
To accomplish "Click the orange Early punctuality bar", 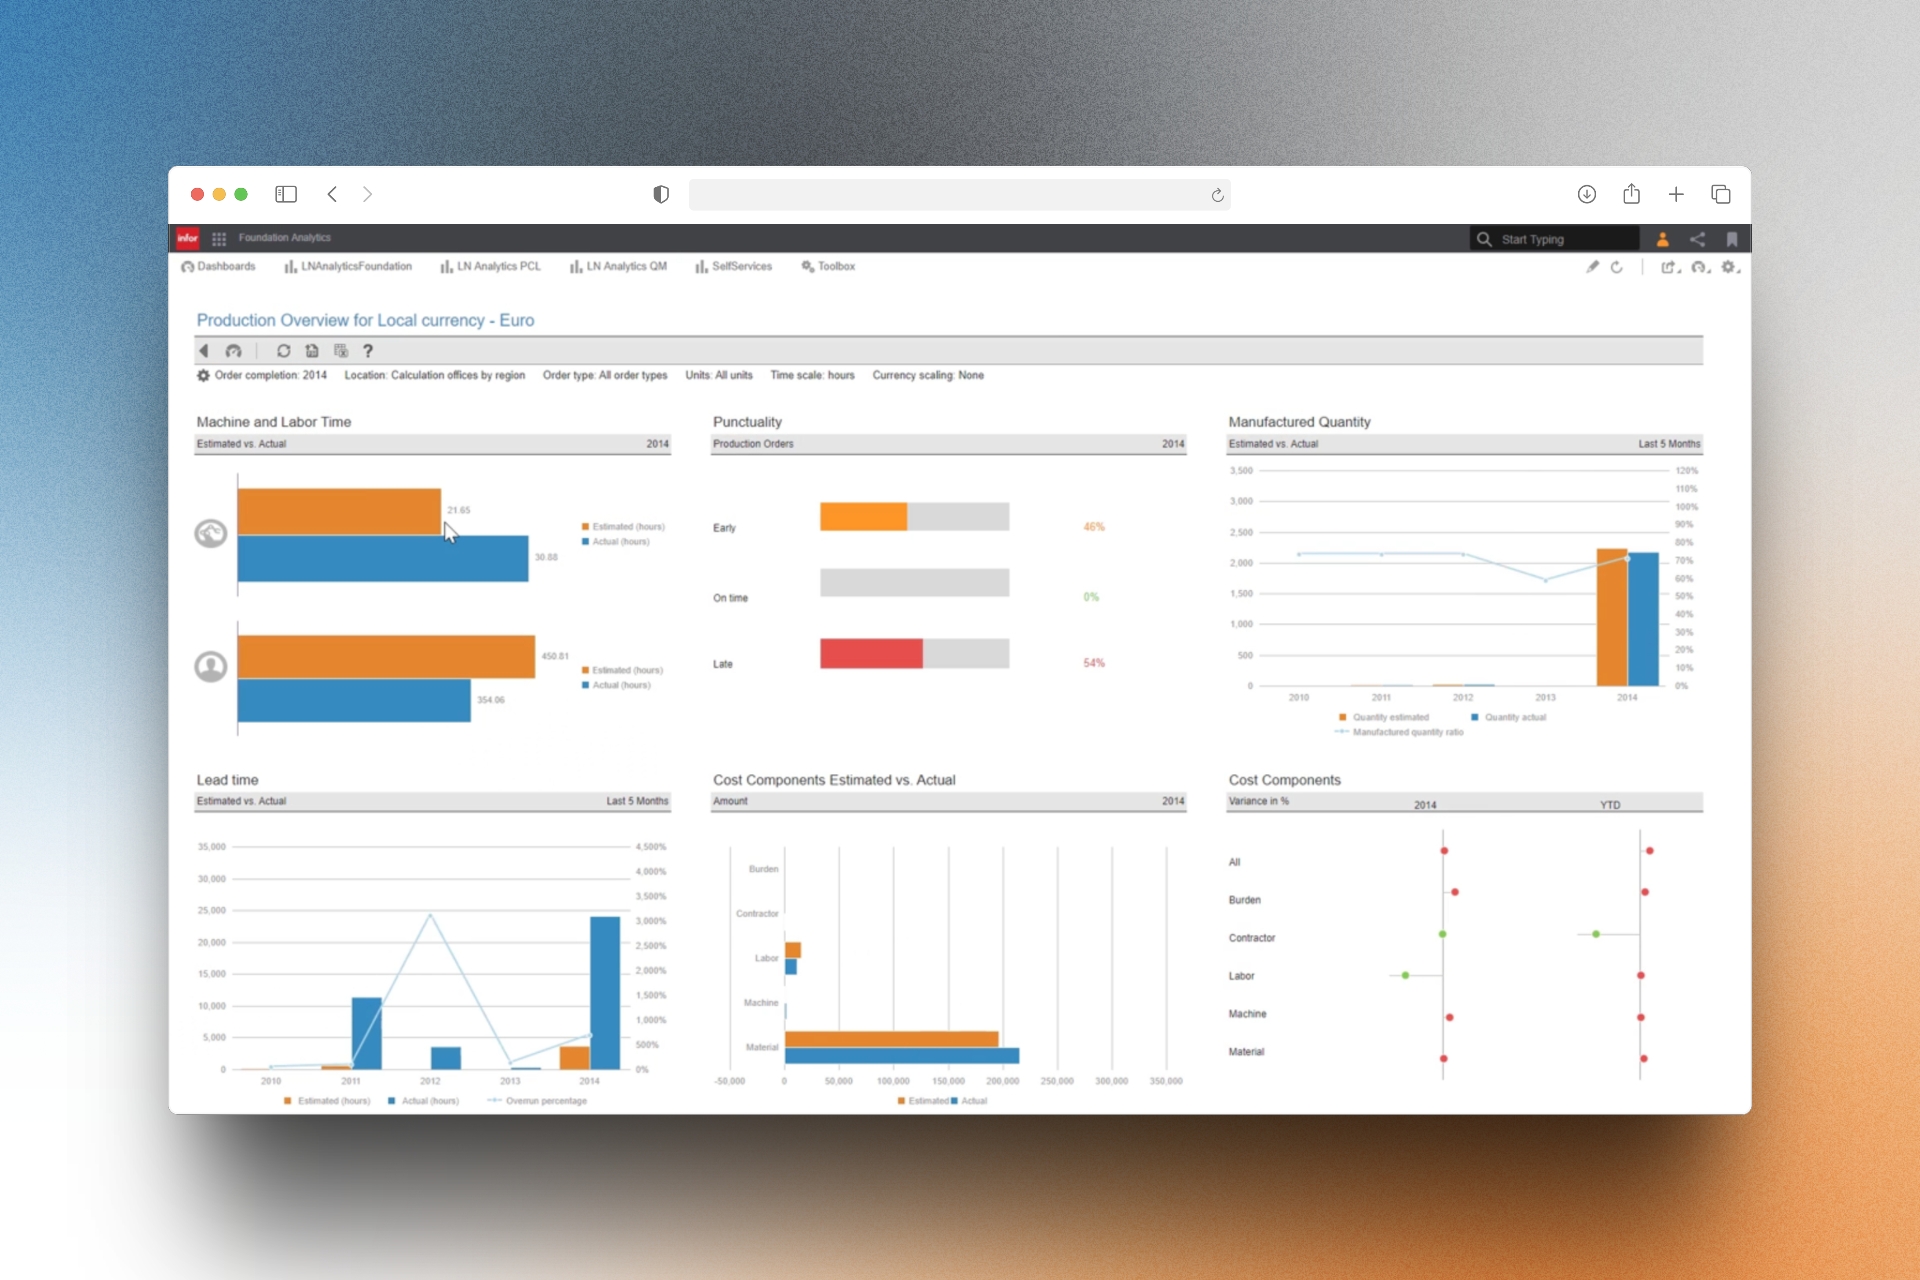I will [863, 516].
